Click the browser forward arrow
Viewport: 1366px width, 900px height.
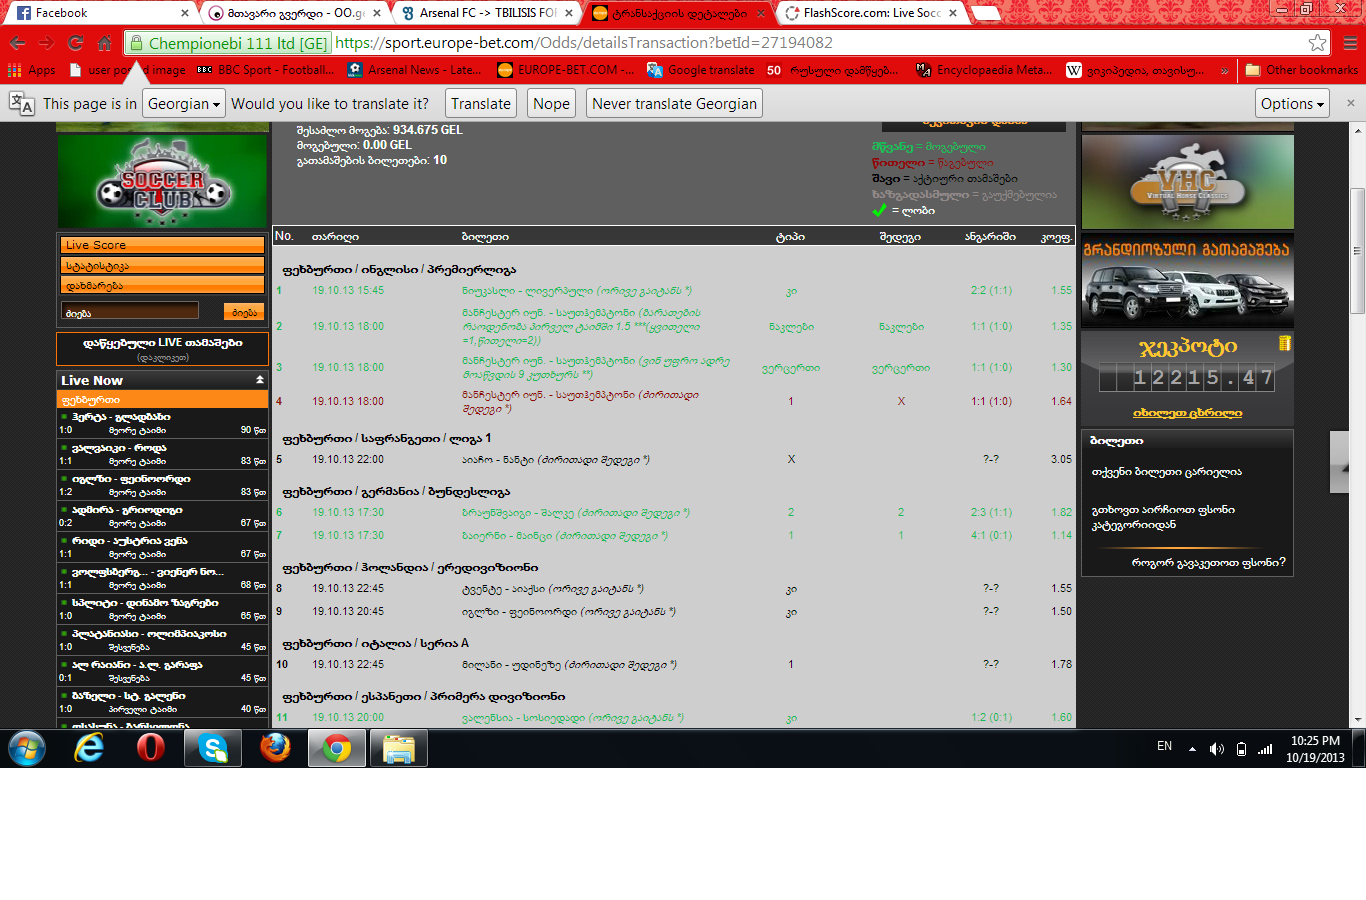point(46,43)
